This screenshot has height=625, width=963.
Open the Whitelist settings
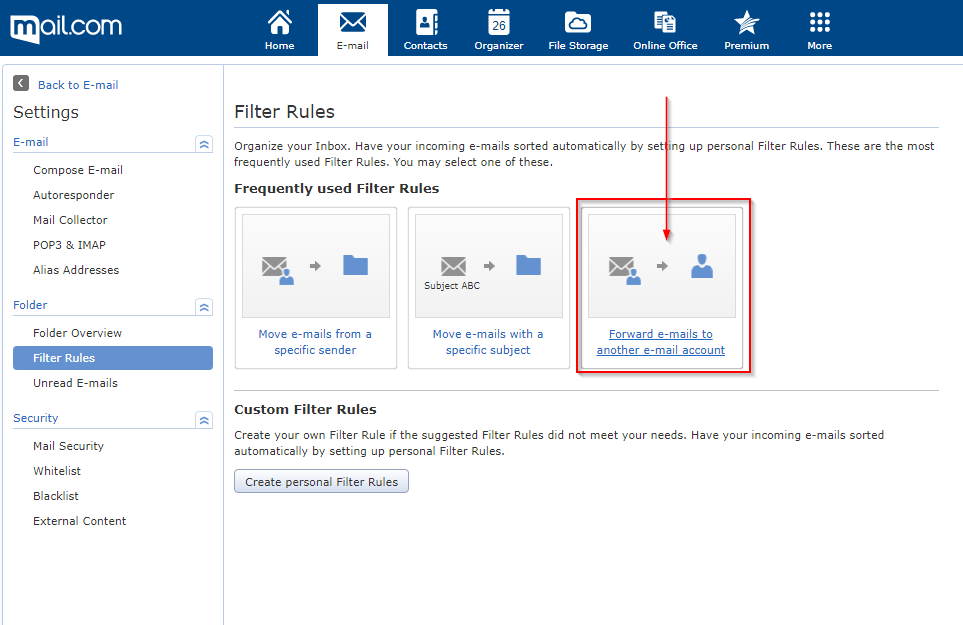pos(57,471)
